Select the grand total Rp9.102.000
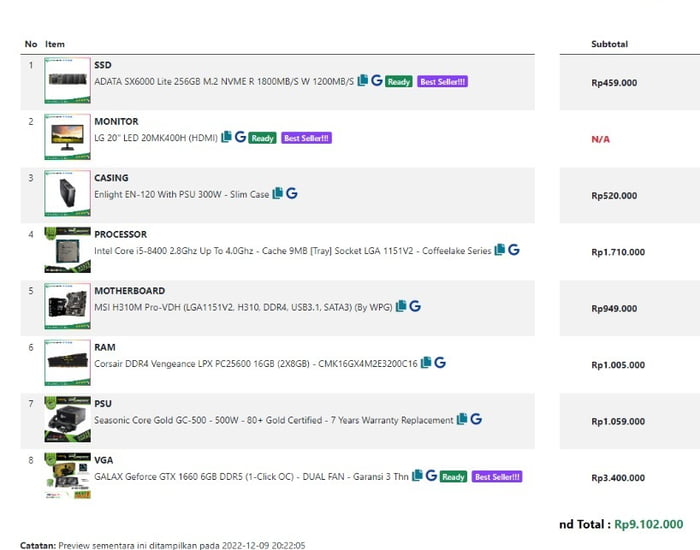The height and width of the screenshot is (550, 700). (649, 524)
